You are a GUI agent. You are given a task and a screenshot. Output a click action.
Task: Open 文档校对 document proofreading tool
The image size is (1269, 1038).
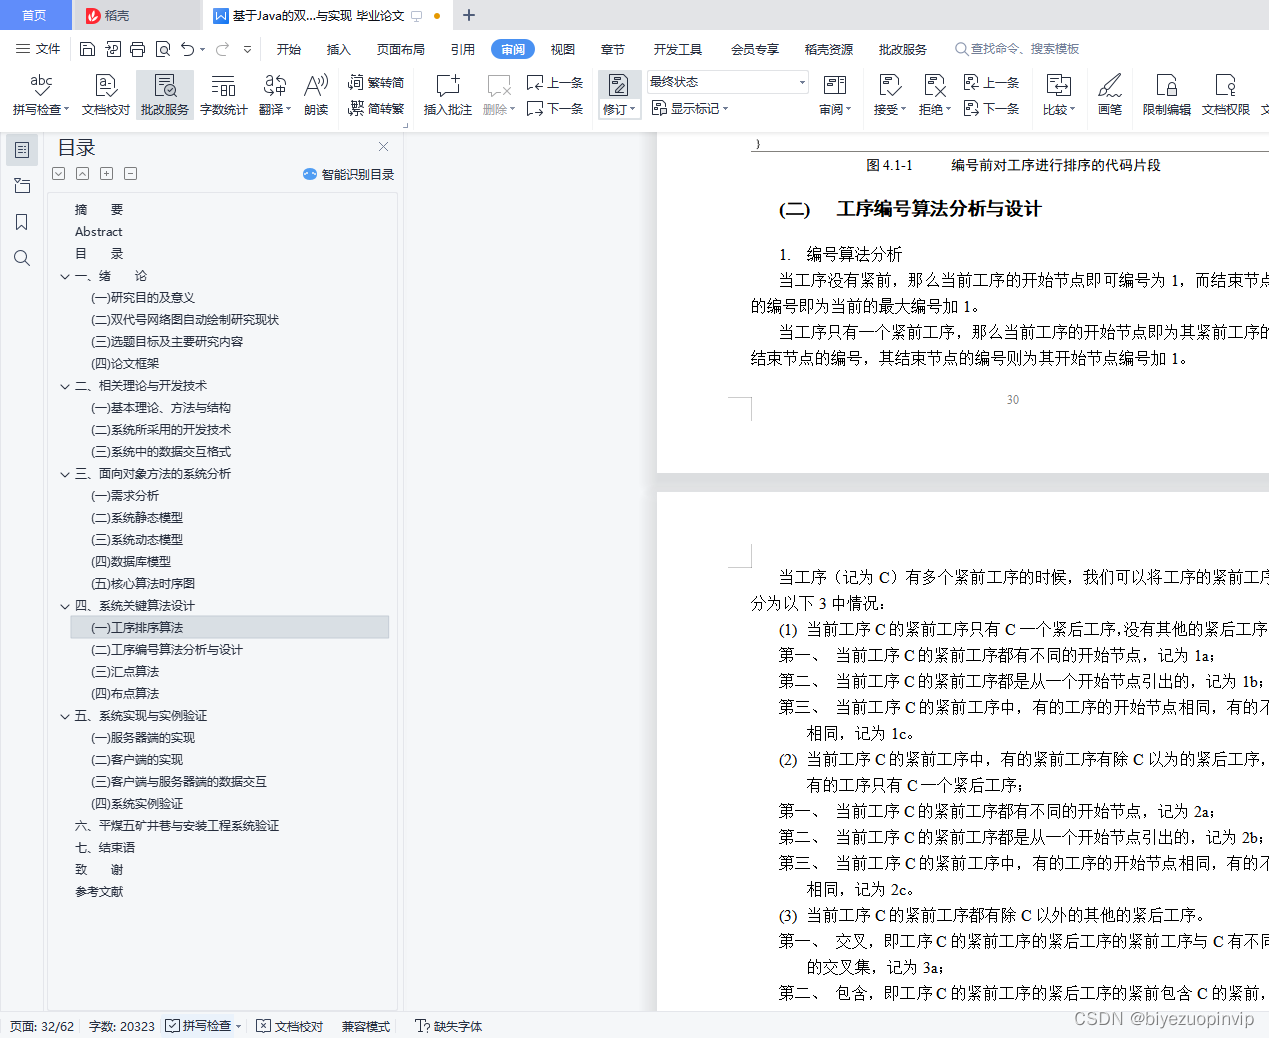click(106, 95)
